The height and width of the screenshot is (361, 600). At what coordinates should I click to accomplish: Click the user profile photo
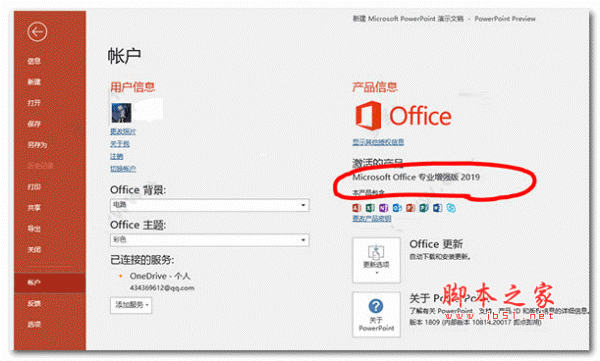point(121,113)
